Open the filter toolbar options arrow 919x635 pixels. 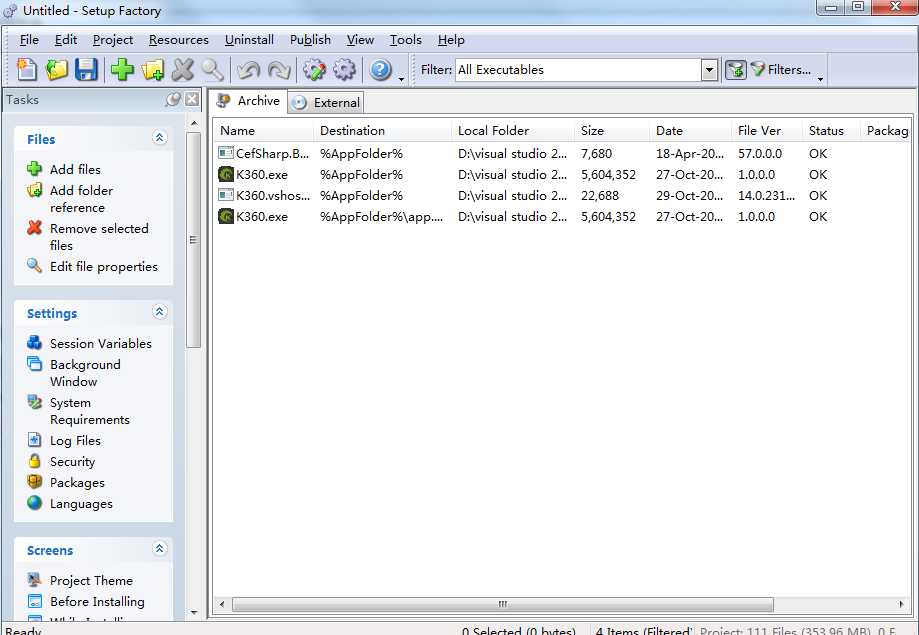point(821,79)
